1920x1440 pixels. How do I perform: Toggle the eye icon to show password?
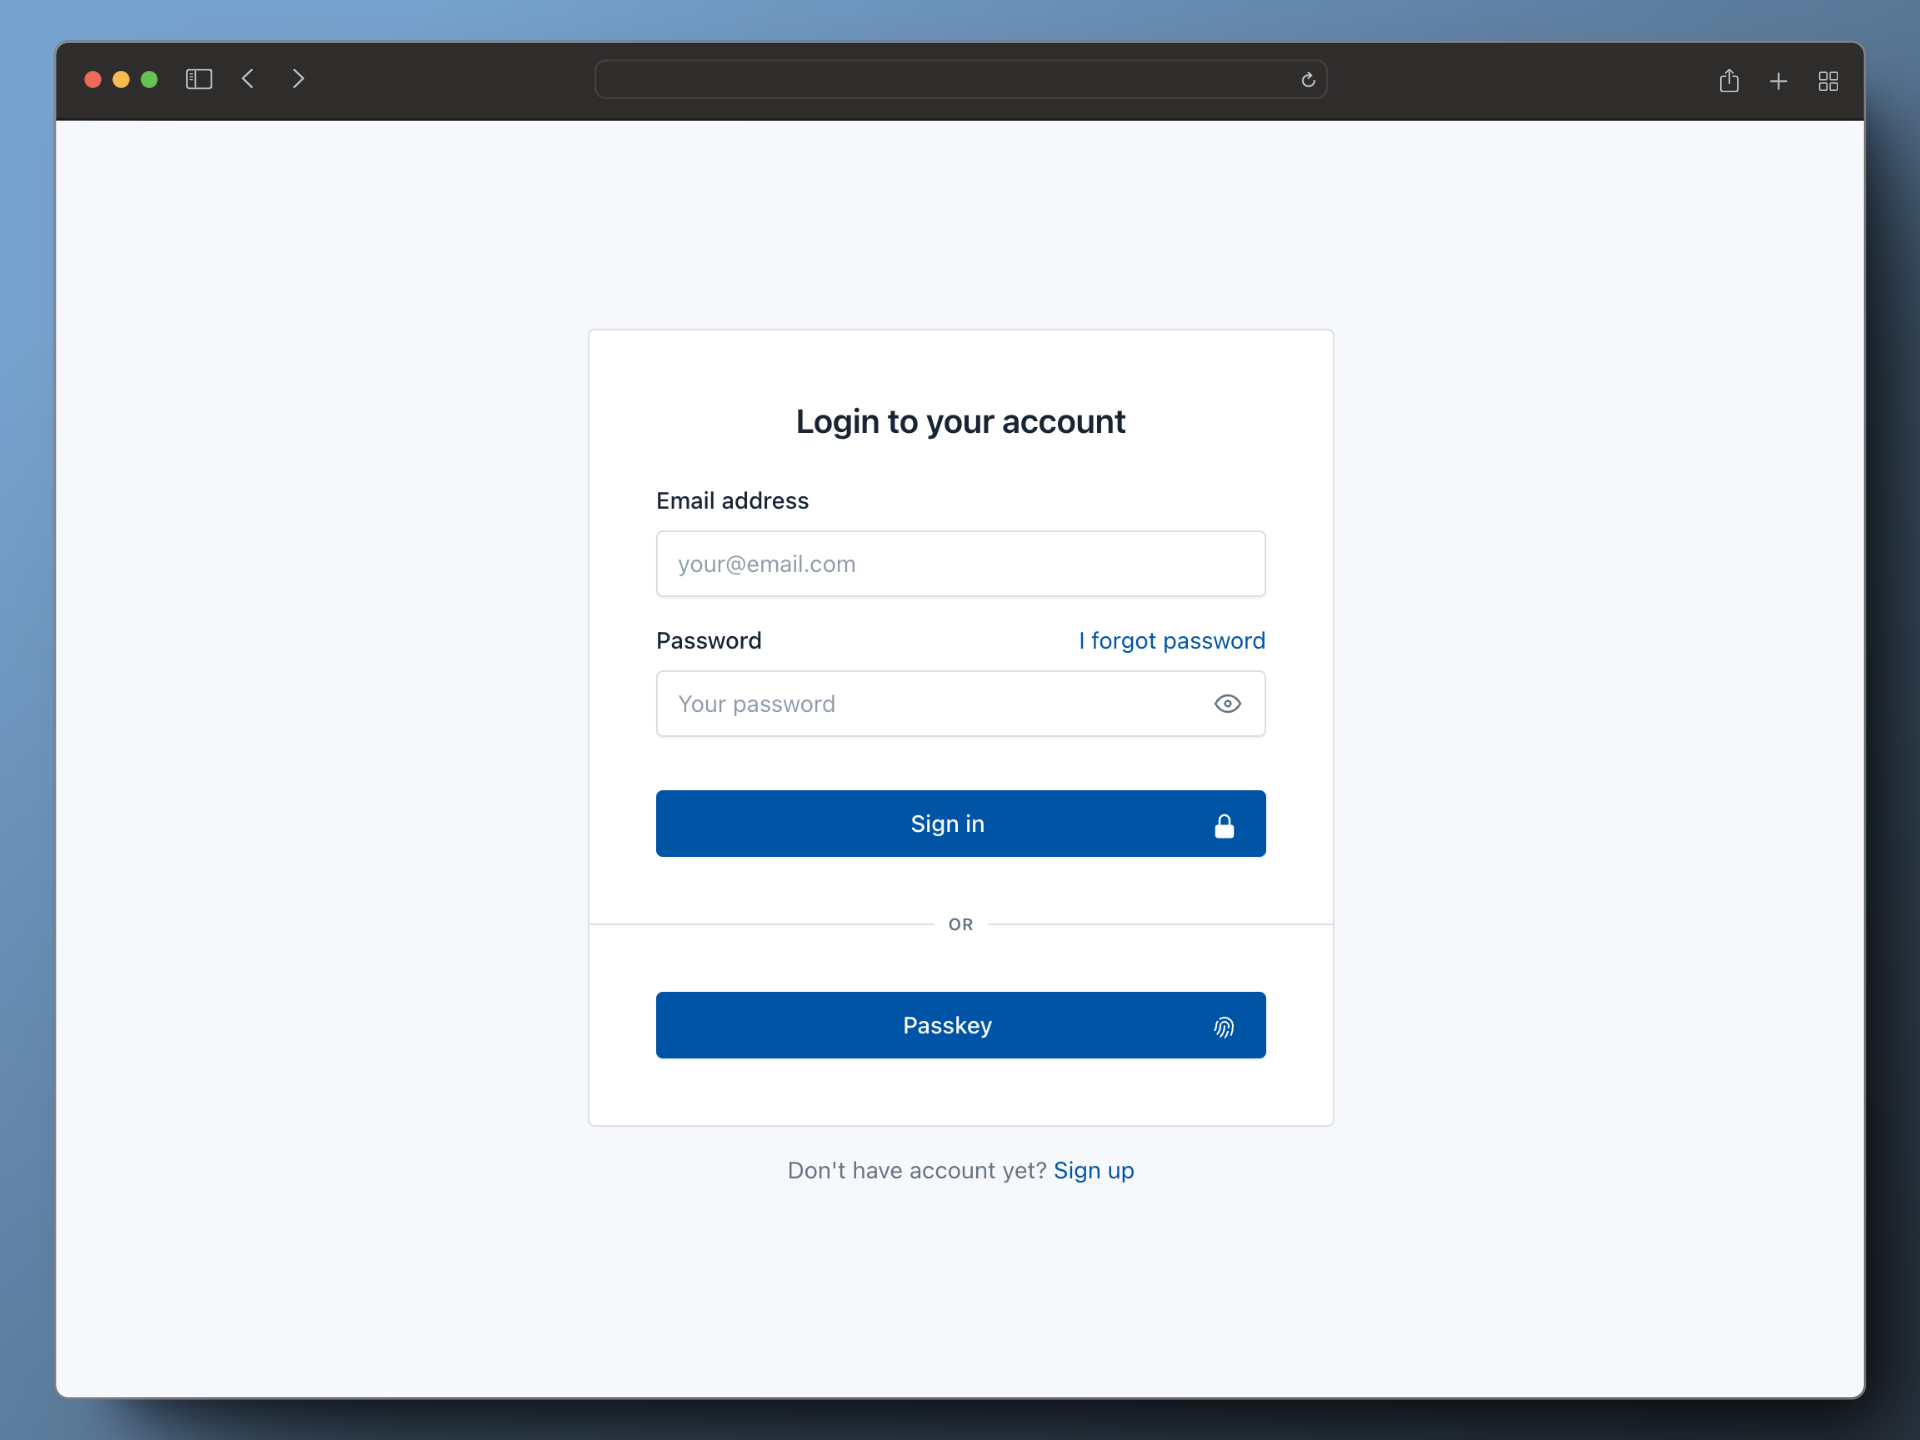1228,702
